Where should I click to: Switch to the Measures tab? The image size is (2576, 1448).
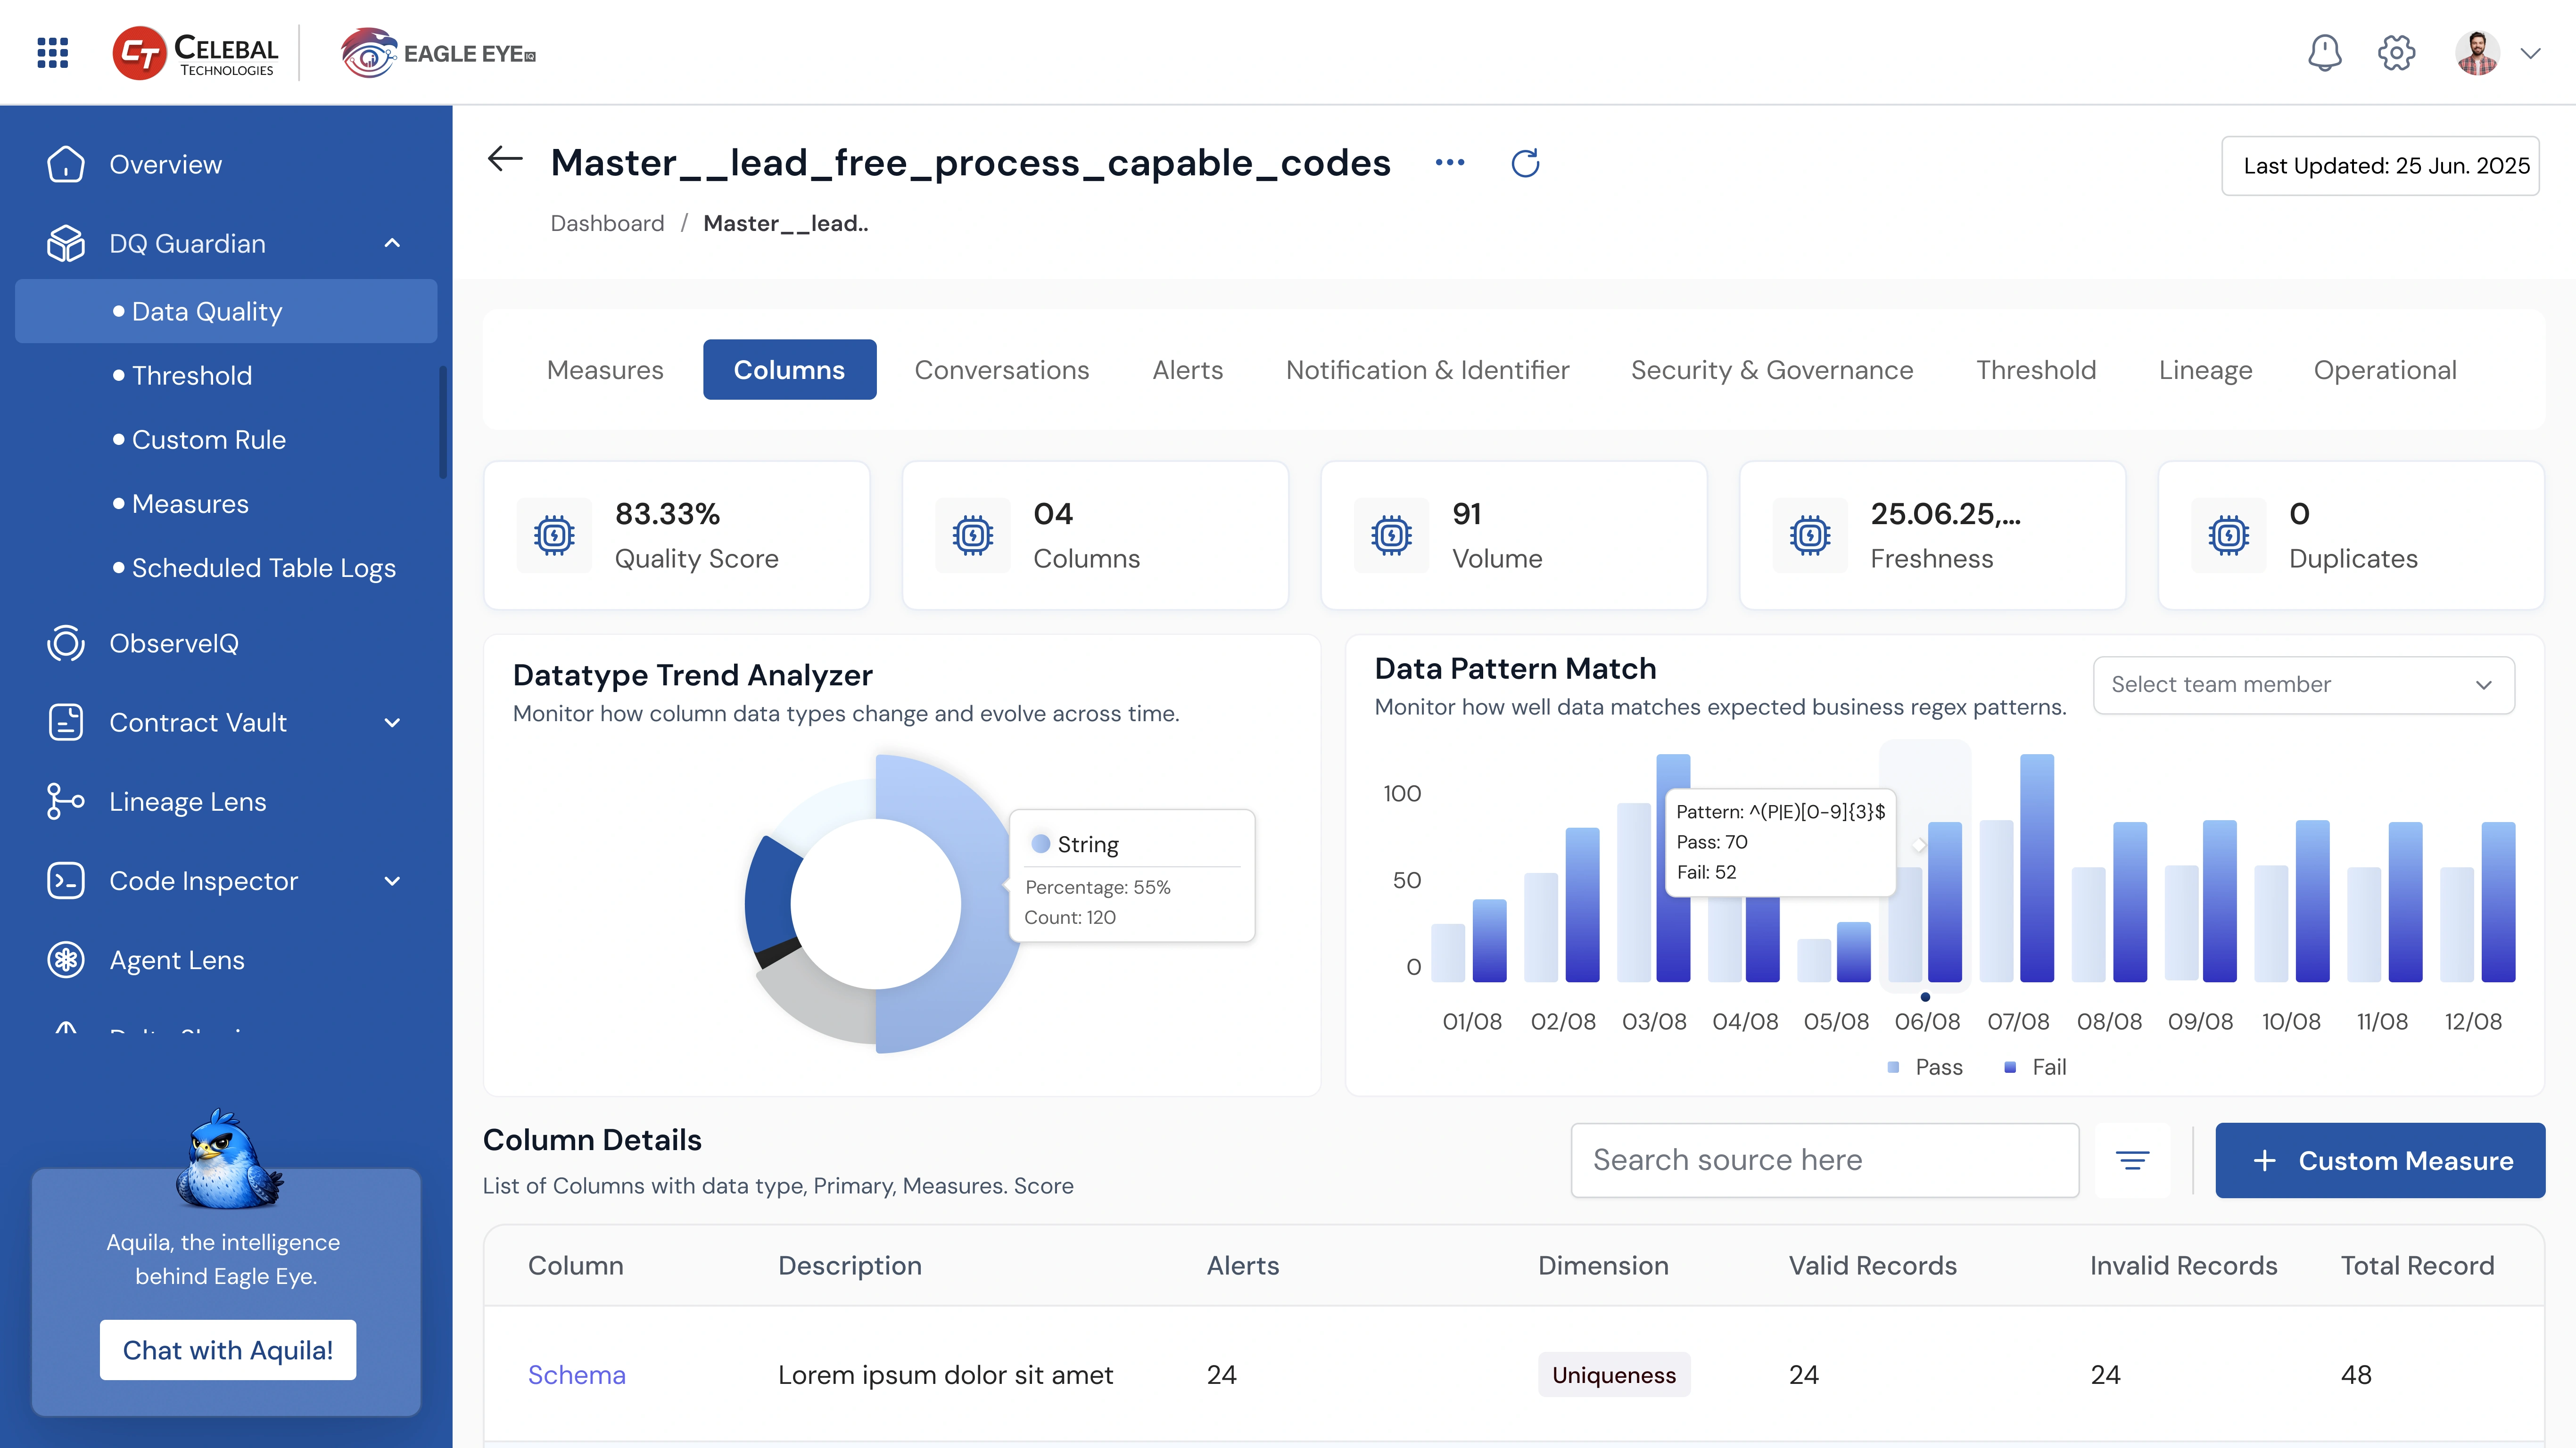(605, 369)
